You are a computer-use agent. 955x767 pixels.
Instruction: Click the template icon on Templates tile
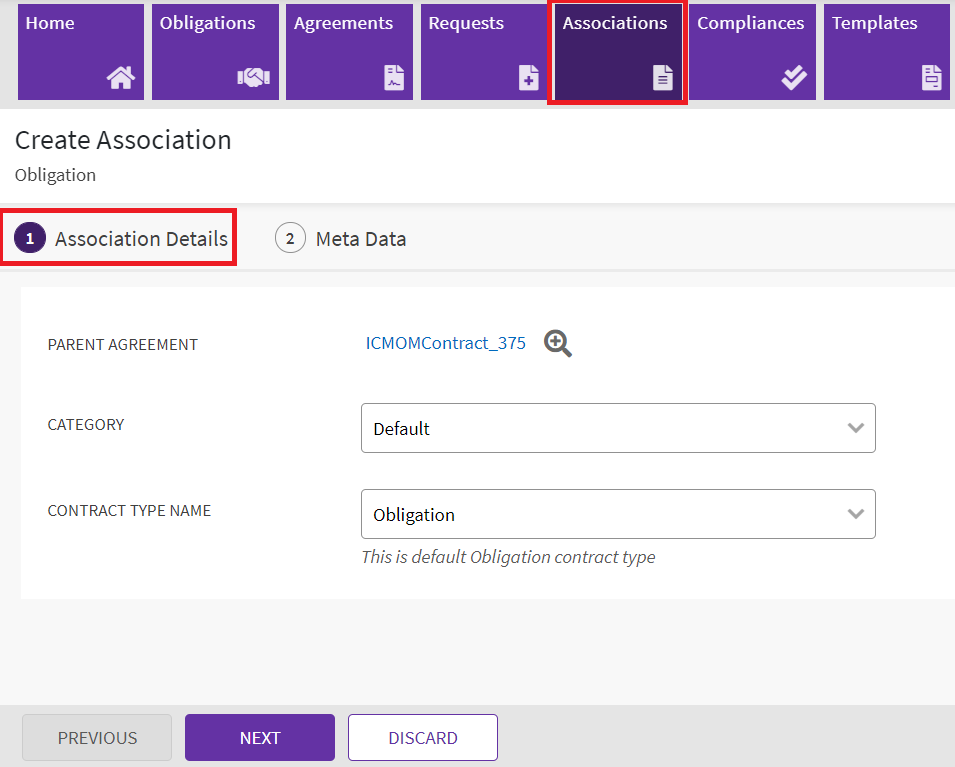click(x=932, y=78)
